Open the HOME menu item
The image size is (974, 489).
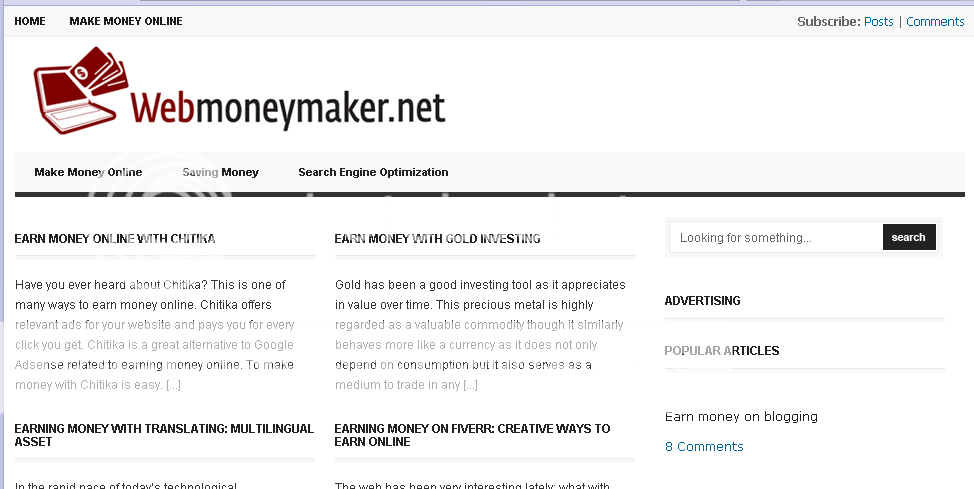[x=30, y=21]
